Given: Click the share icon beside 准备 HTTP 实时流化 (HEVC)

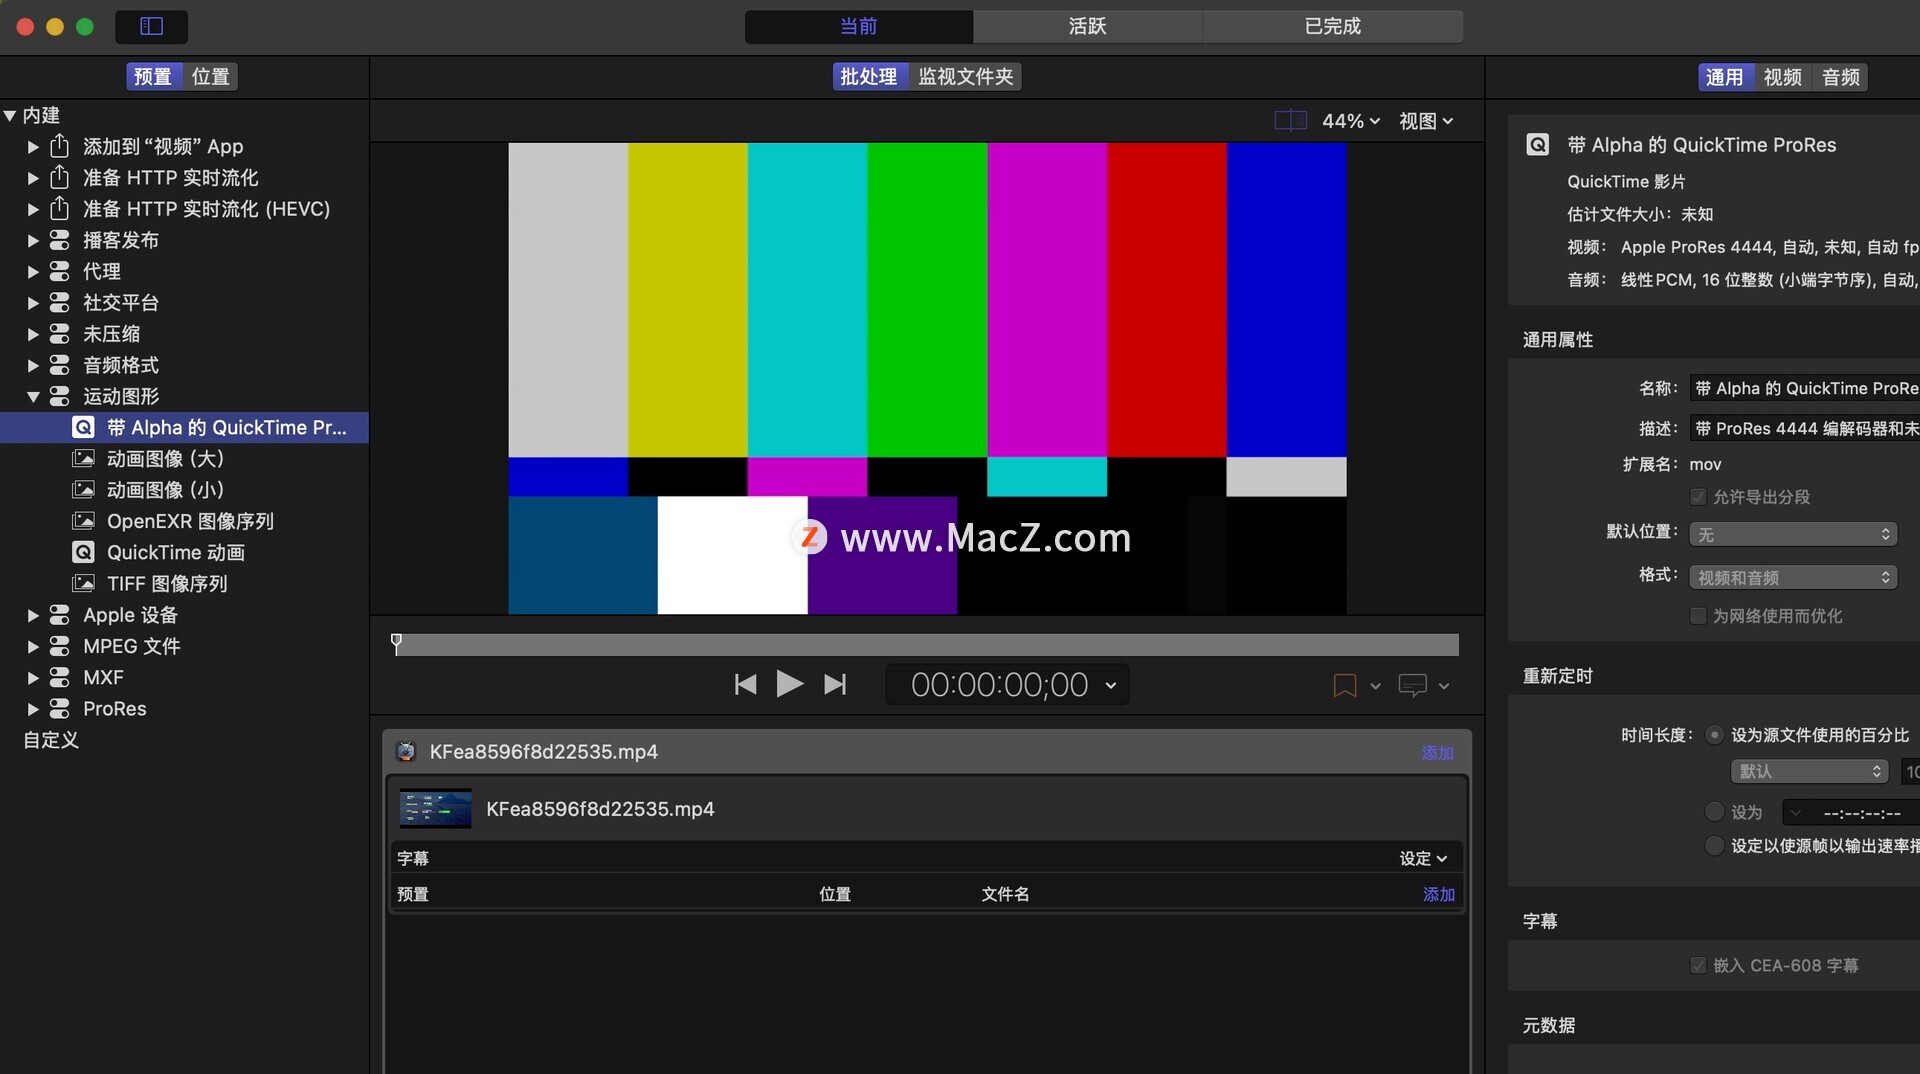Looking at the screenshot, I should click(60, 208).
